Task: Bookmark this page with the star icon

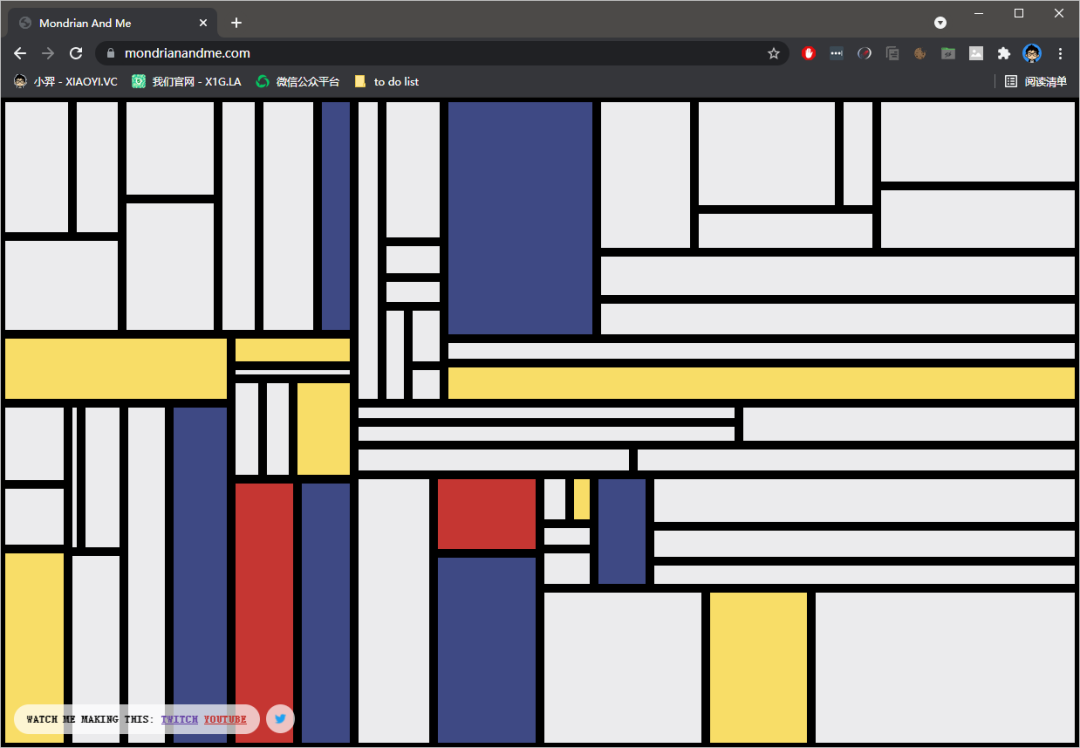Action: click(773, 54)
